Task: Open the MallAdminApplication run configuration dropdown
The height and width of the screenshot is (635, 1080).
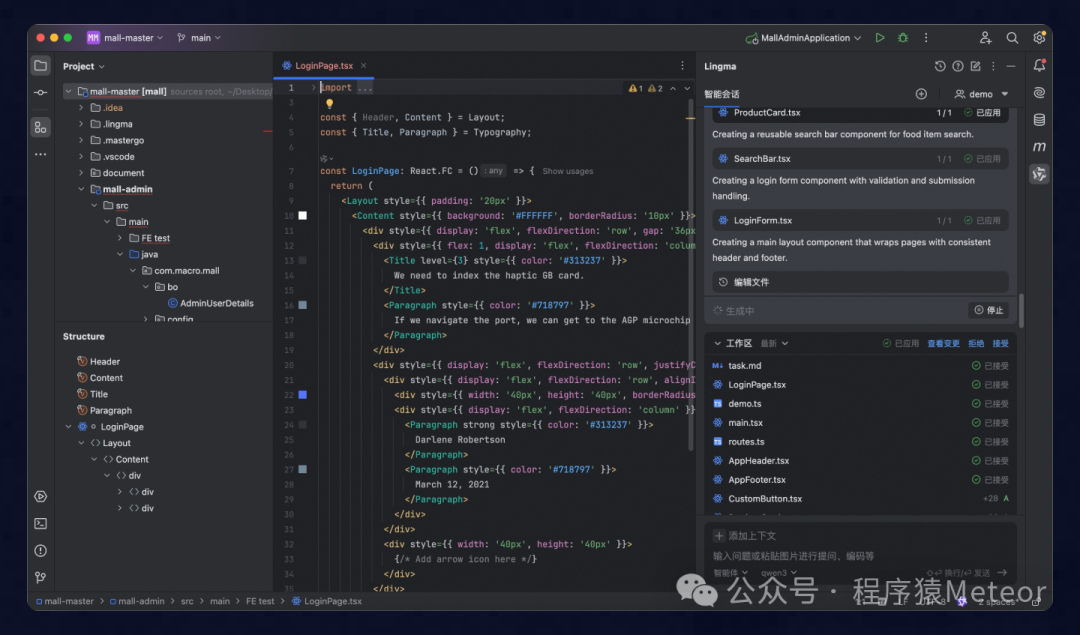Action: point(803,38)
